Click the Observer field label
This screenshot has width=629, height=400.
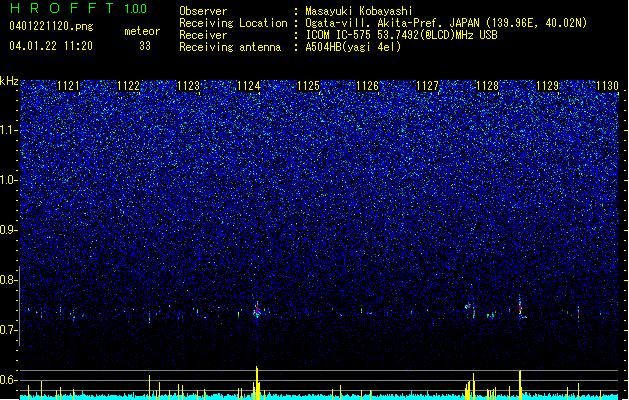pyautogui.click(x=203, y=11)
